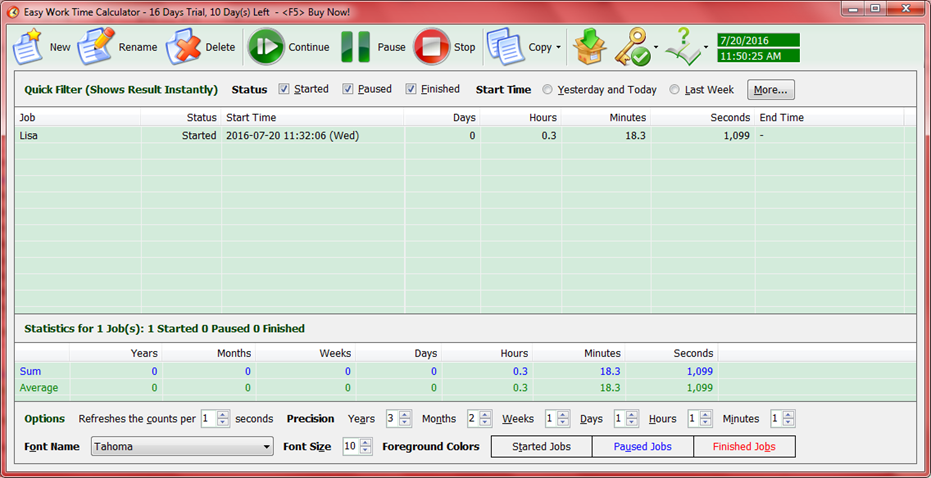Select the Last Week radio button
The image size is (931, 478).
coord(674,90)
